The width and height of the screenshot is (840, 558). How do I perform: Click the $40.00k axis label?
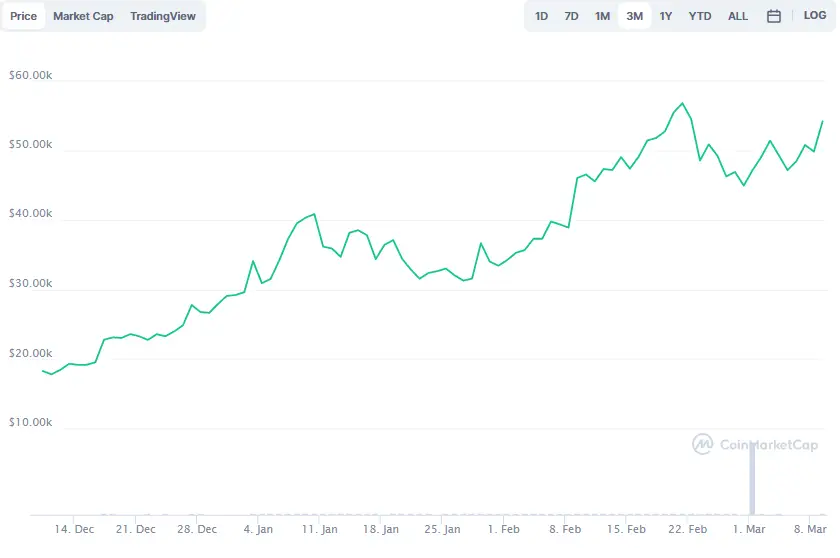pos(31,213)
